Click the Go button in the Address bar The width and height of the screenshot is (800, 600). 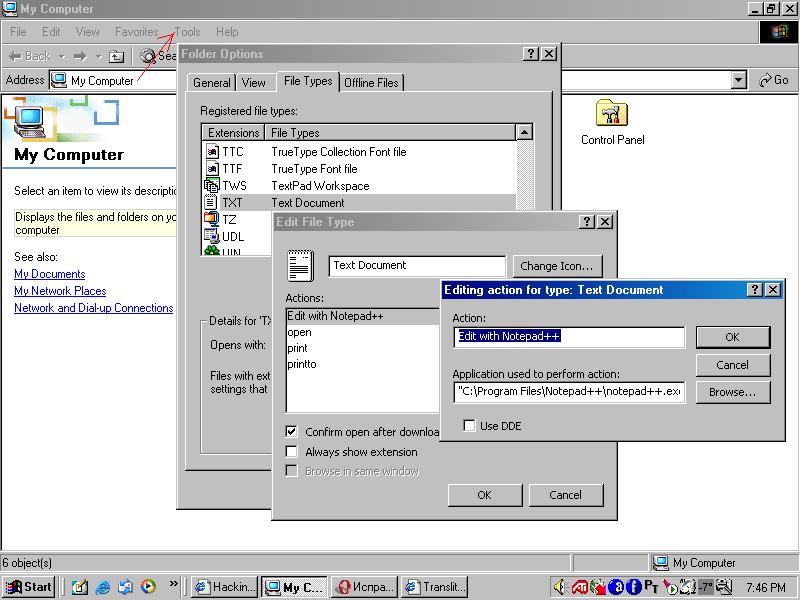tap(773, 80)
